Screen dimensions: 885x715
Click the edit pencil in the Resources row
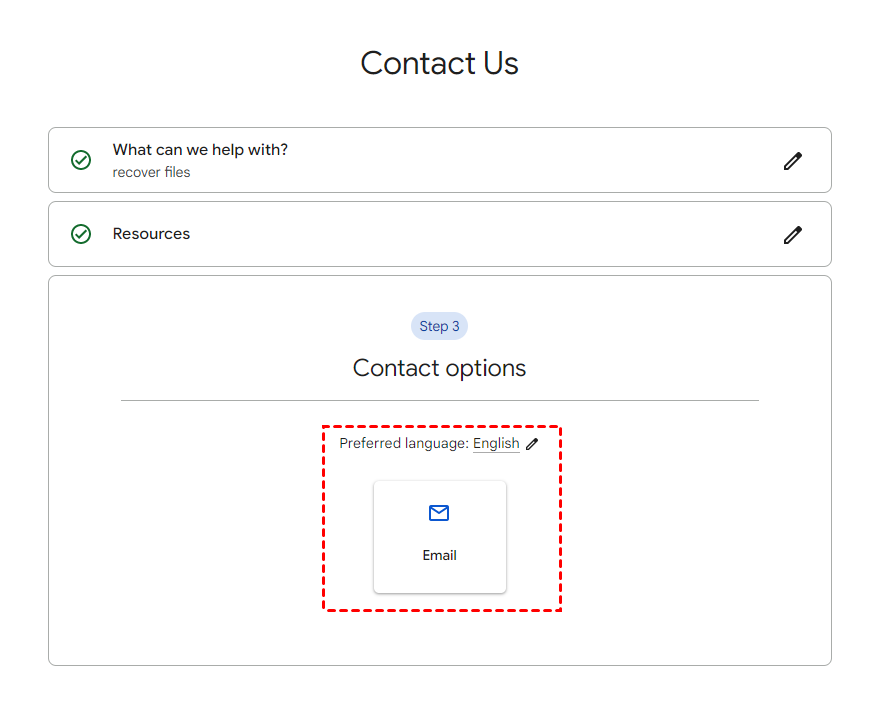tap(793, 235)
